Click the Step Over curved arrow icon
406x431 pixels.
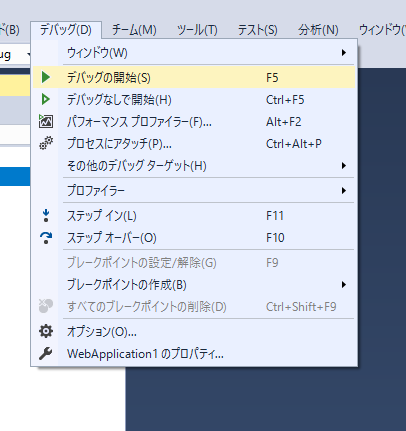click(x=46, y=238)
